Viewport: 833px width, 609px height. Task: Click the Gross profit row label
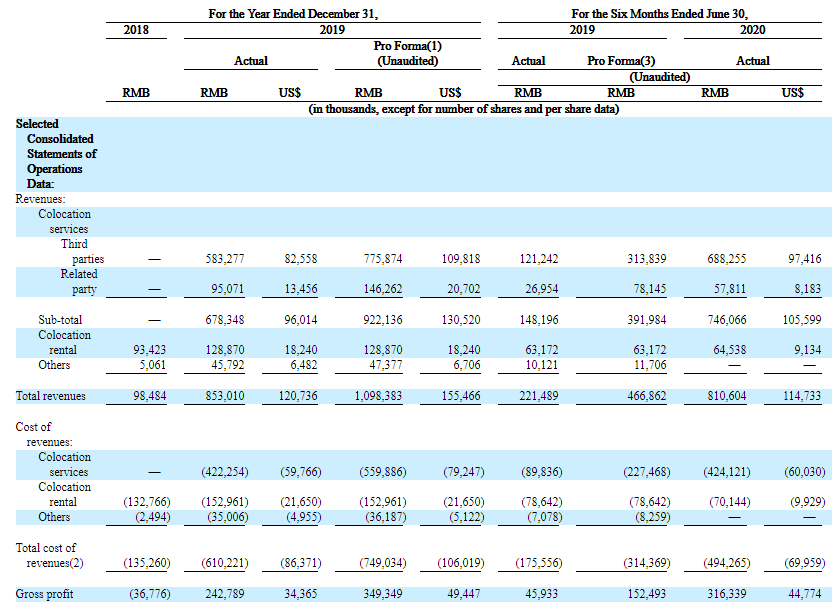point(46,594)
